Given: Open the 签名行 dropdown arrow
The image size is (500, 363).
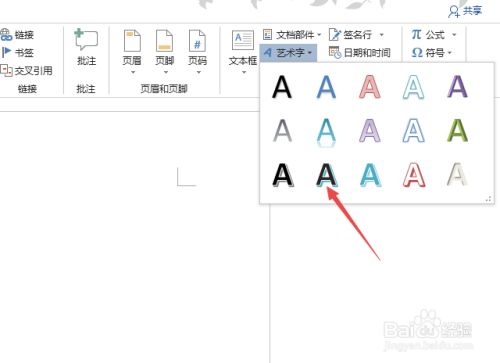Looking at the screenshot, I should click(382, 35).
